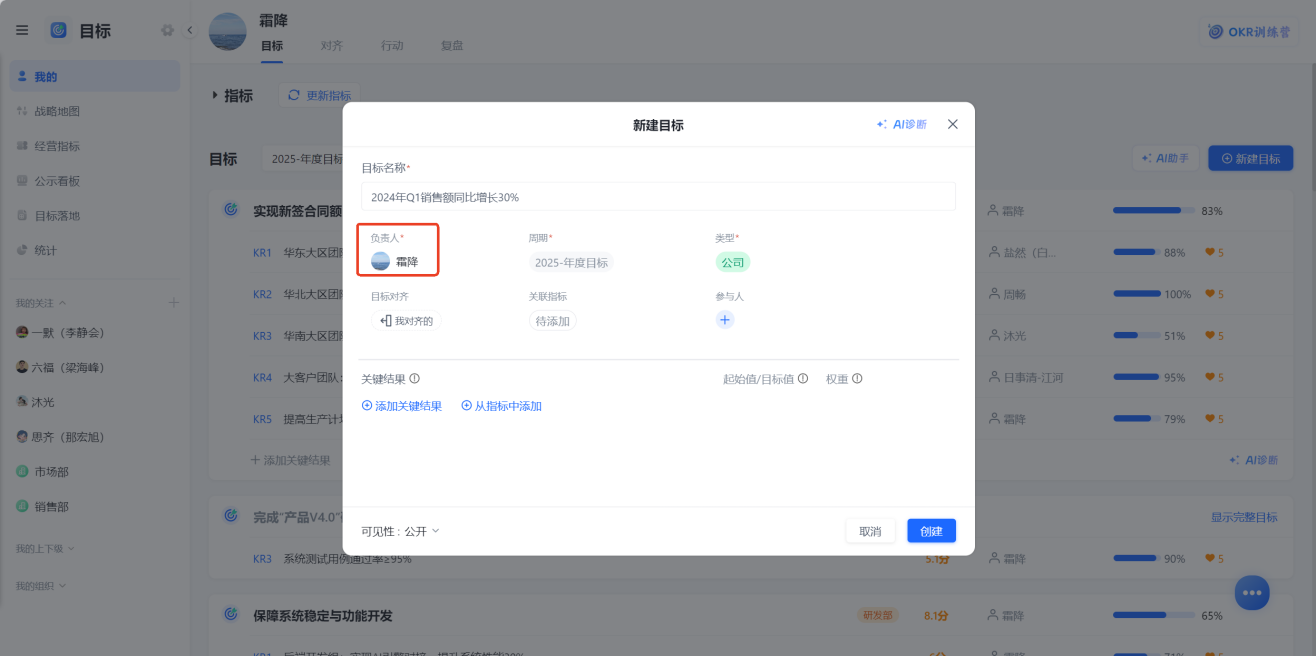The width and height of the screenshot is (1316, 656).
Task: Open 战略地图 in the sidebar
Action: coord(95,111)
